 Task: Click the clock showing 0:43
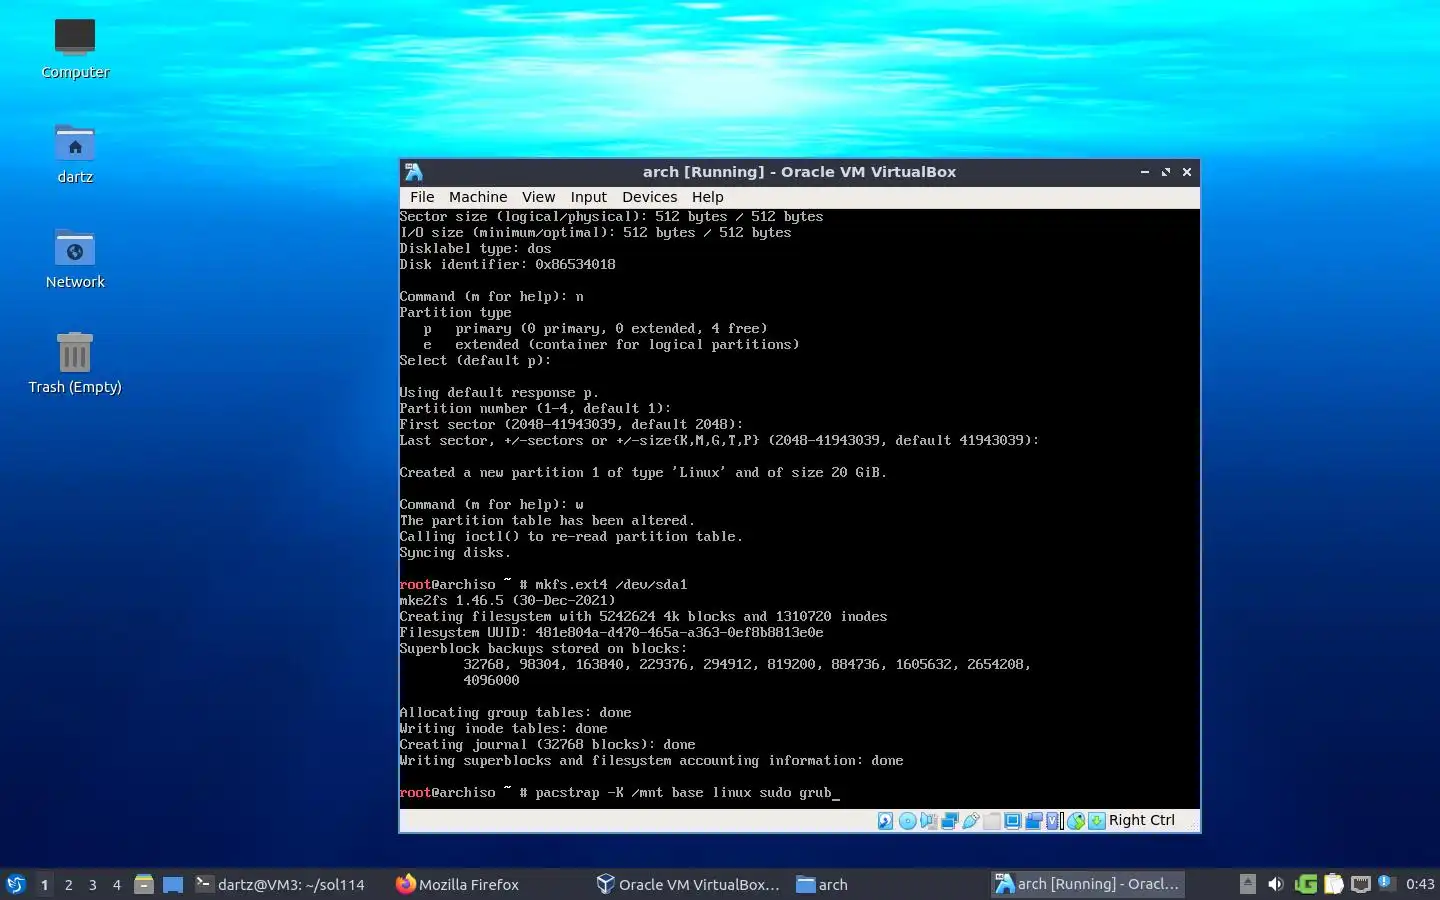coord(1420,884)
